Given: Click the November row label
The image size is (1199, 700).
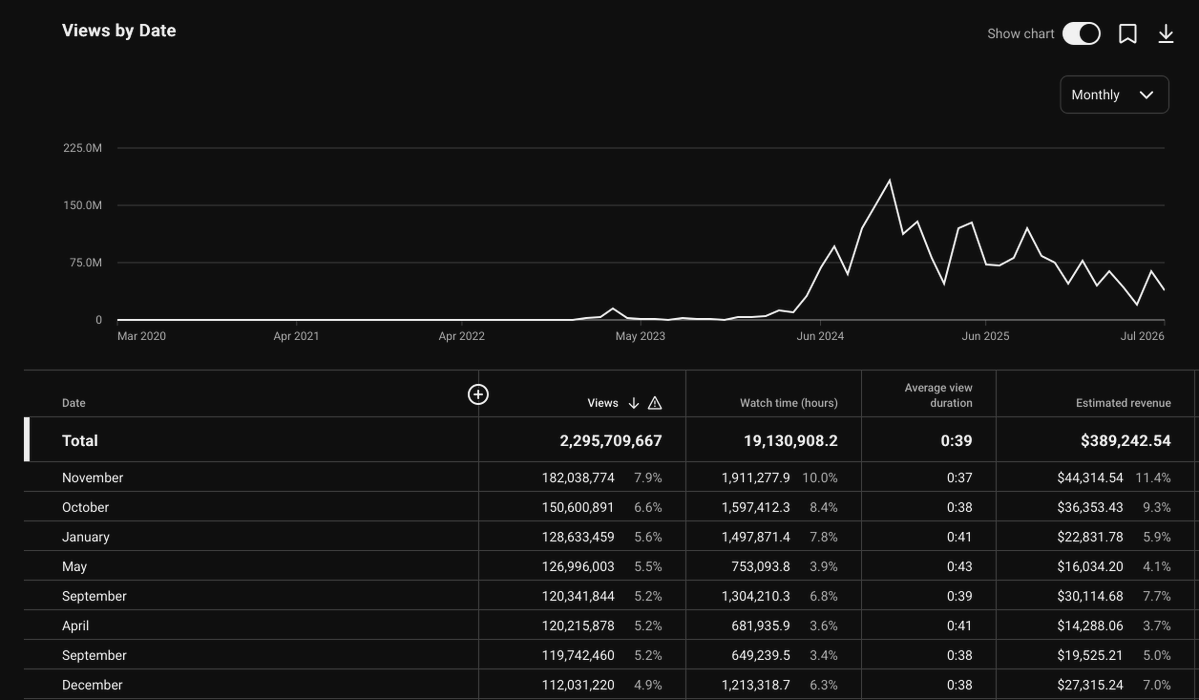Looking at the screenshot, I should (93, 477).
